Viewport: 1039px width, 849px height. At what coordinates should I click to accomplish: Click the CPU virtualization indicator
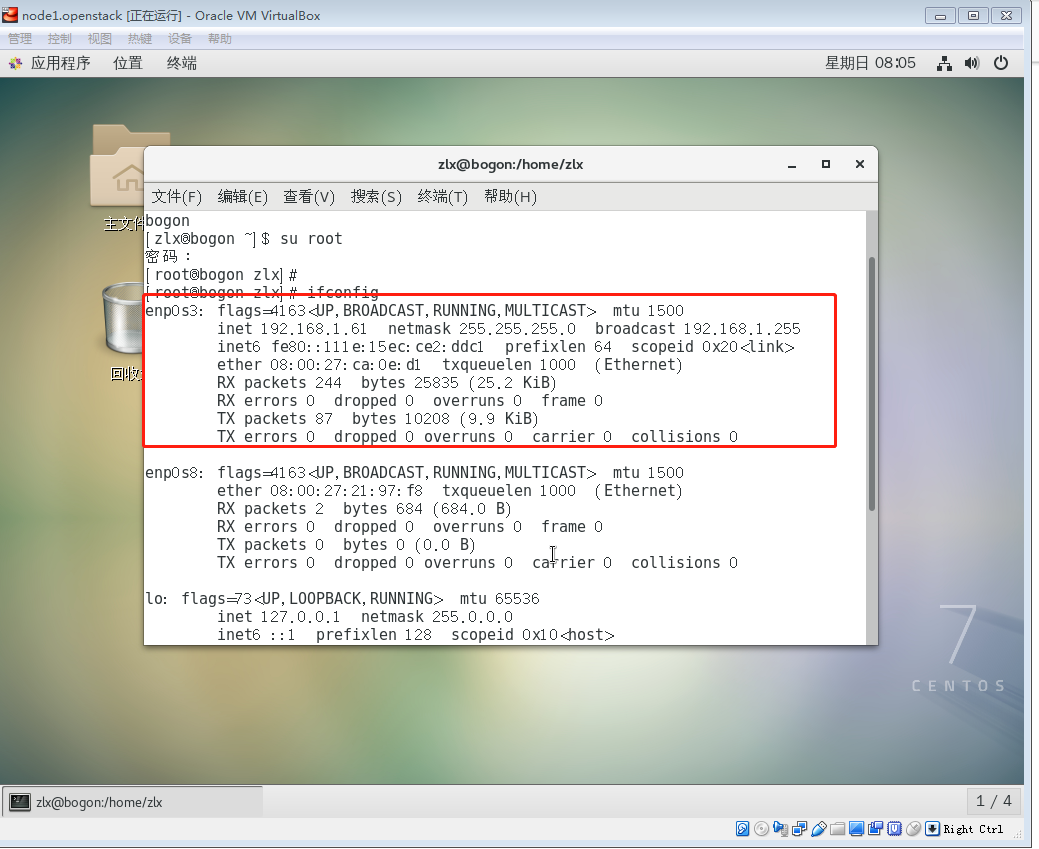click(895, 828)
